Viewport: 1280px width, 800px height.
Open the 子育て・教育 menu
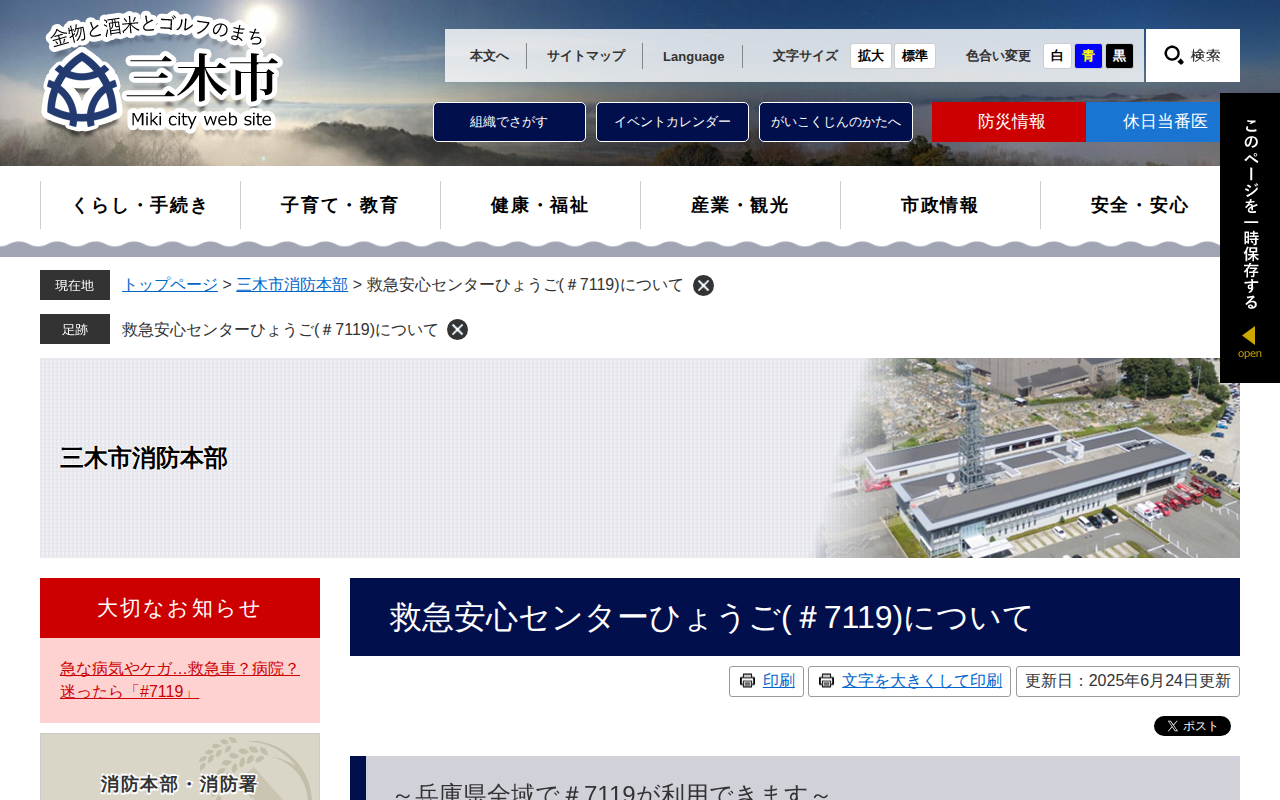pyautogui.click(x=340, y=205)
